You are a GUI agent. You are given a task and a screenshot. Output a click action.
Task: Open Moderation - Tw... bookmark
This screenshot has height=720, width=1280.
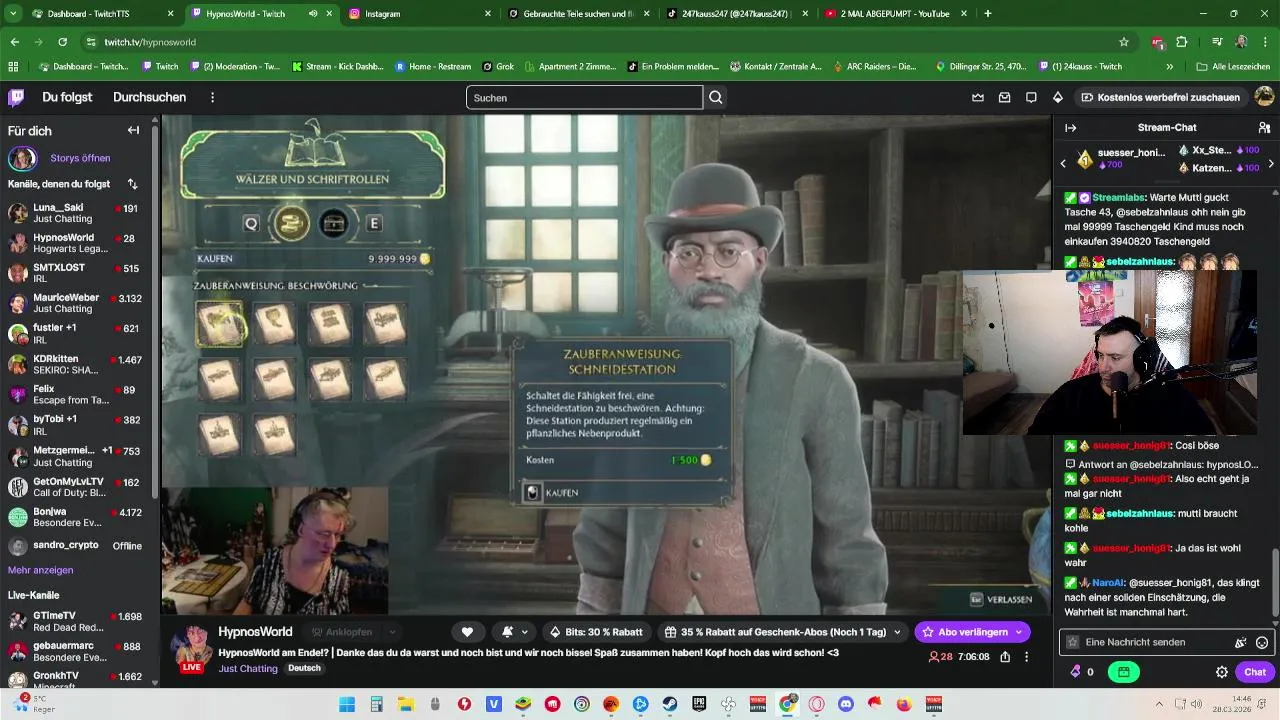pos(234,67)
